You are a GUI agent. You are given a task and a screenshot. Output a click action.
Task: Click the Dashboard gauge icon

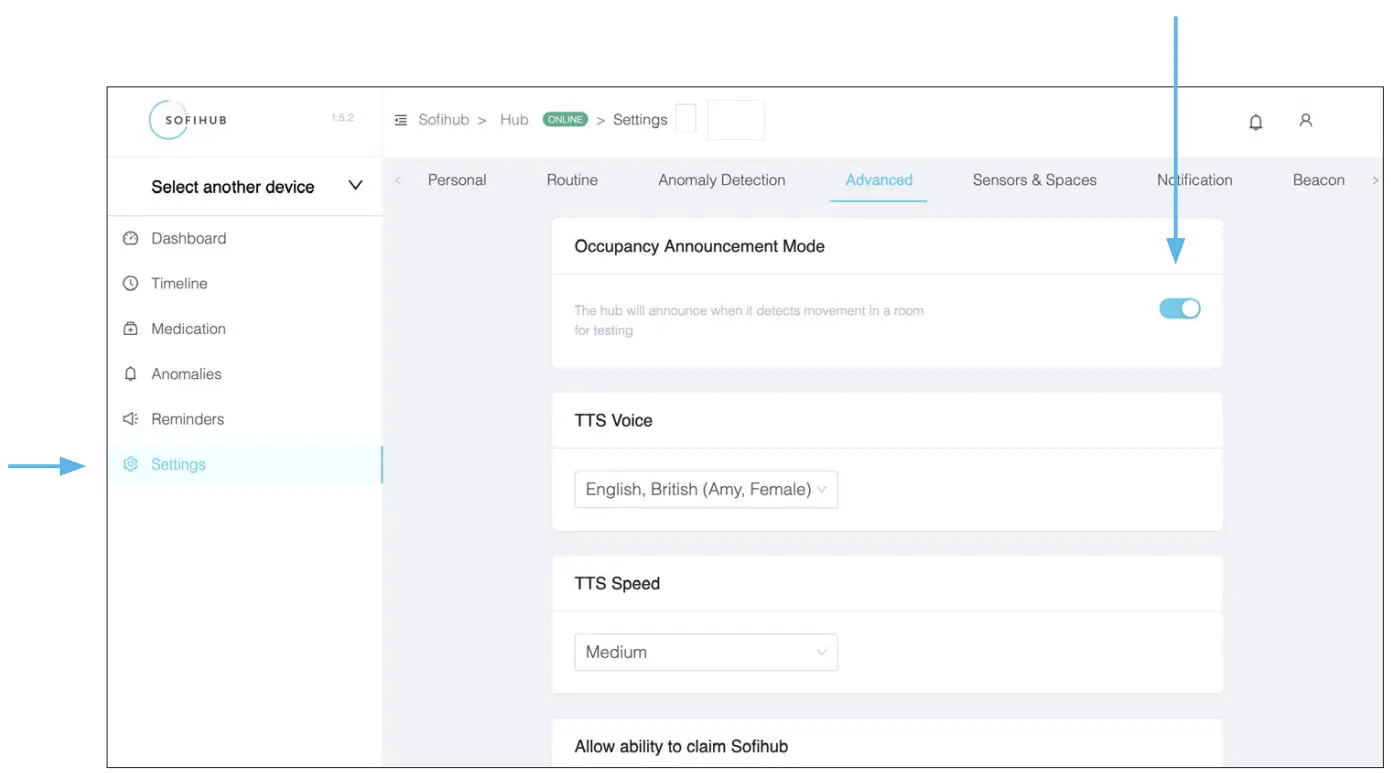tap(130, 238)
